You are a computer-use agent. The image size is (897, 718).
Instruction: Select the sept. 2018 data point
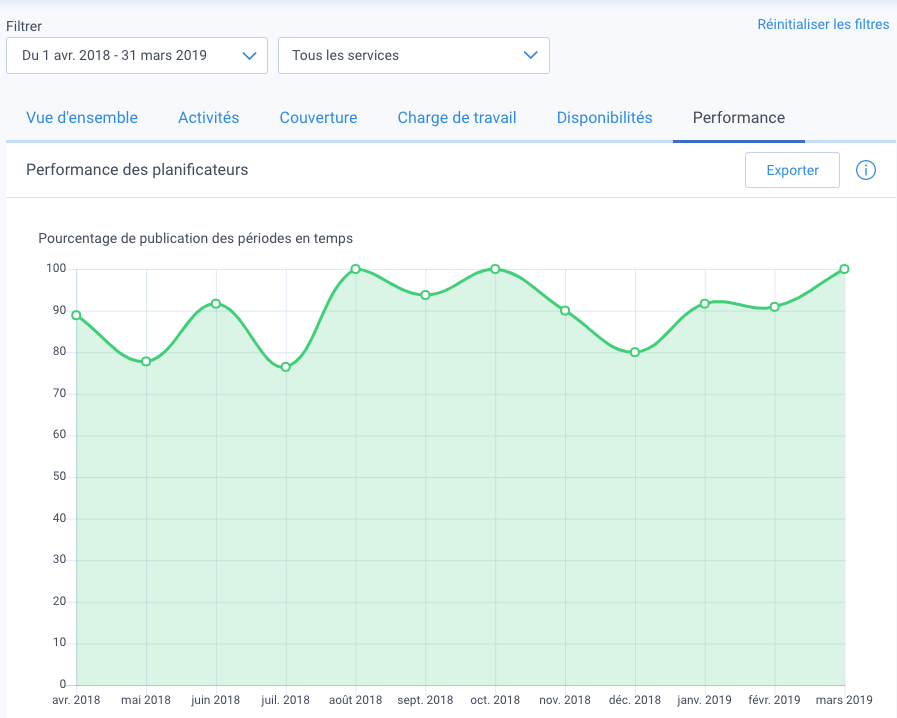pyautogui.click(x=425, y=295)
